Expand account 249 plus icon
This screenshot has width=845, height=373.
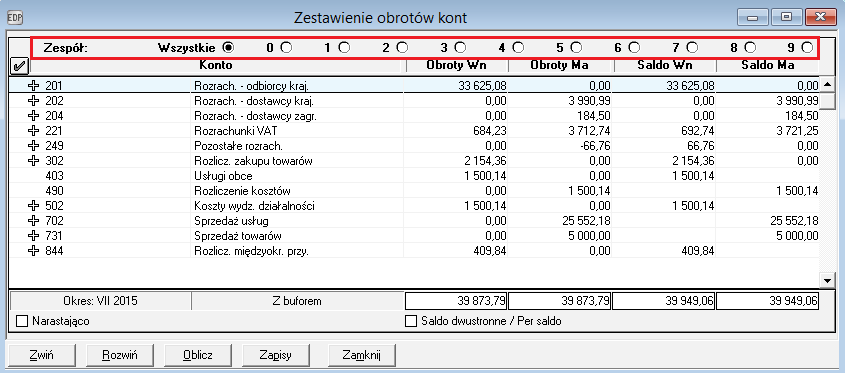point(33,146)
